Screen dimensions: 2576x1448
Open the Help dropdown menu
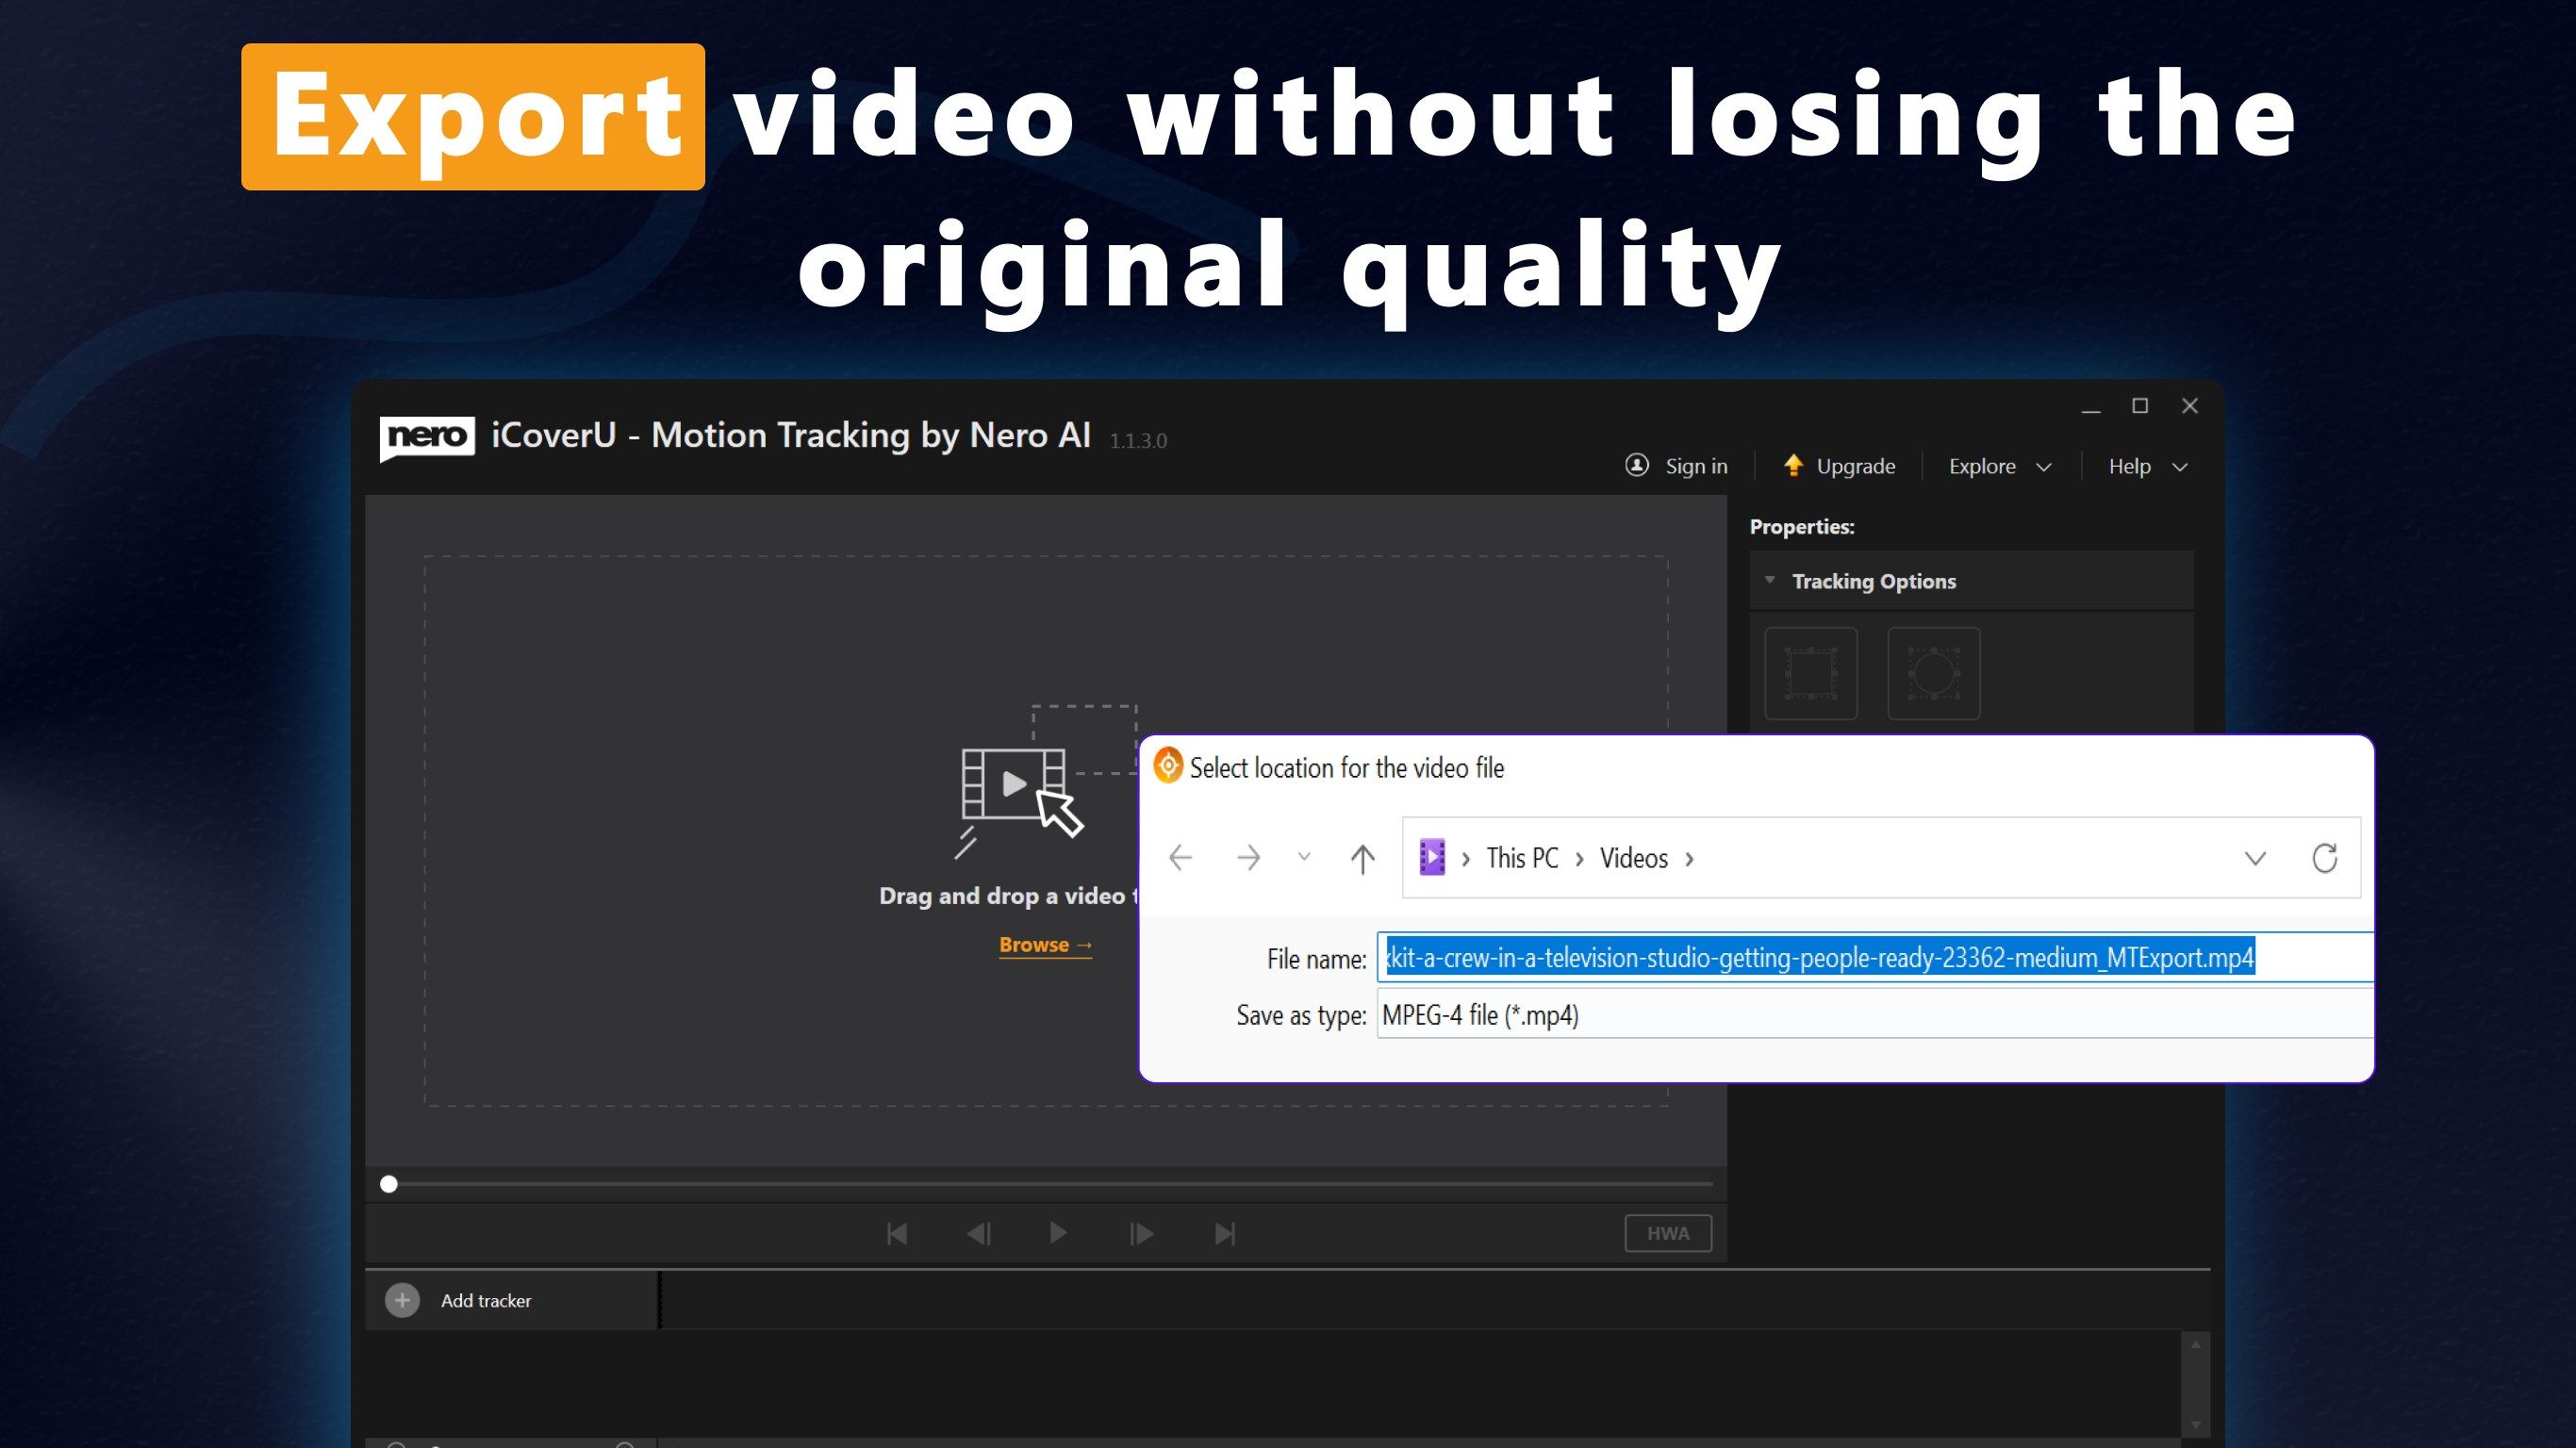tap(2144, 465)
